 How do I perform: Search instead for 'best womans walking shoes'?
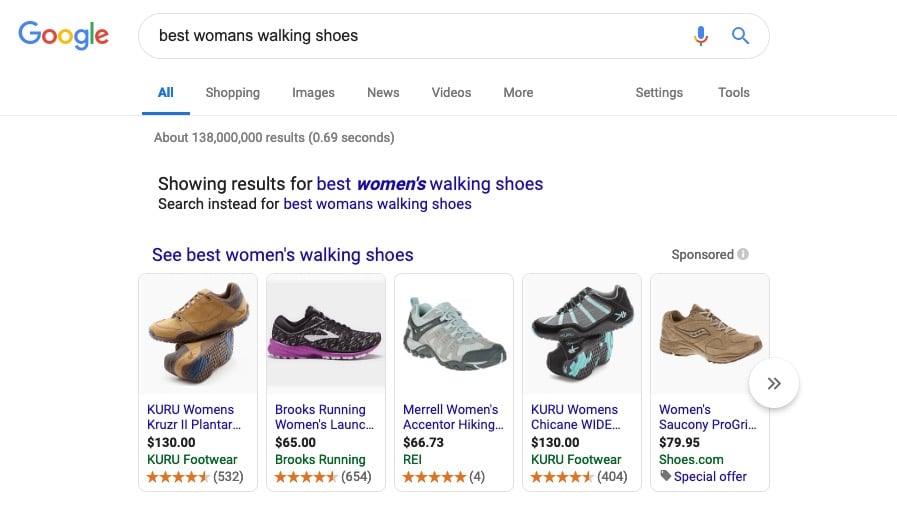(x=378, y=204)
